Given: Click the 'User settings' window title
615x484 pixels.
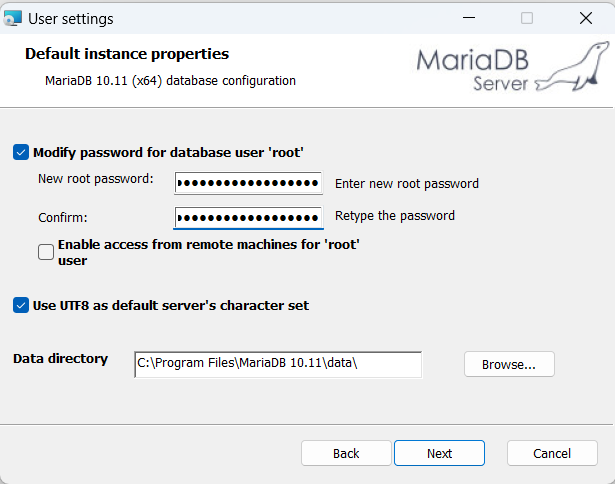Looking at the screenshot, I should click(70, 18).
